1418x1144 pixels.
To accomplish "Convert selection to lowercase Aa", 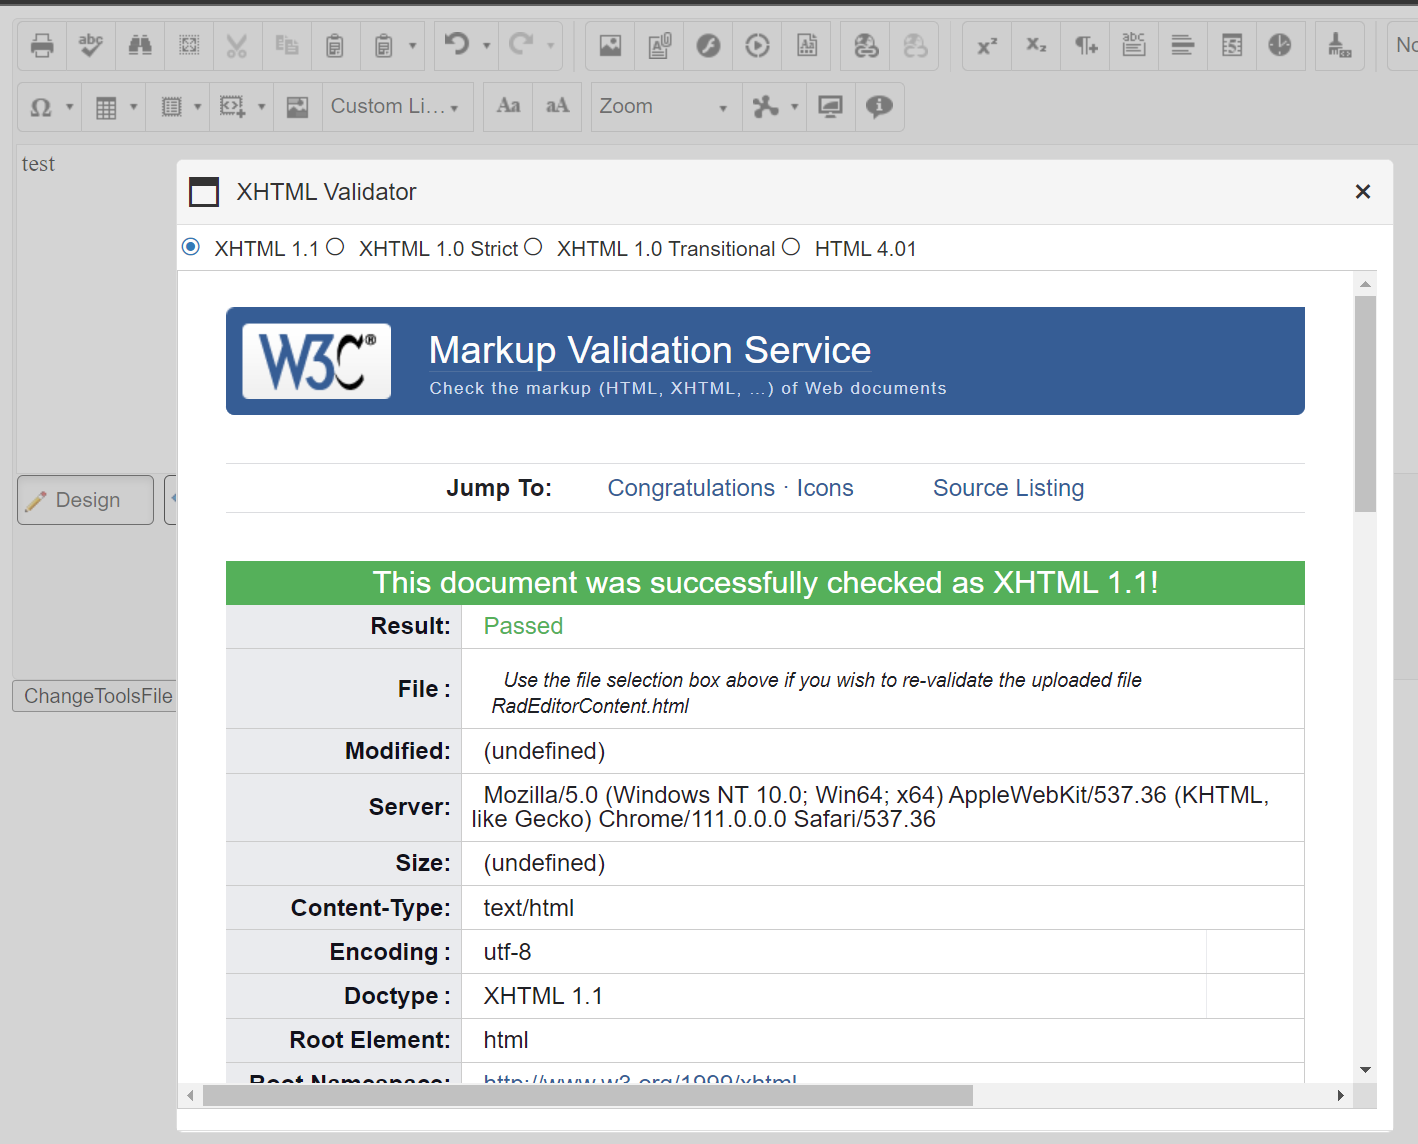I will [x=508, y=106].
